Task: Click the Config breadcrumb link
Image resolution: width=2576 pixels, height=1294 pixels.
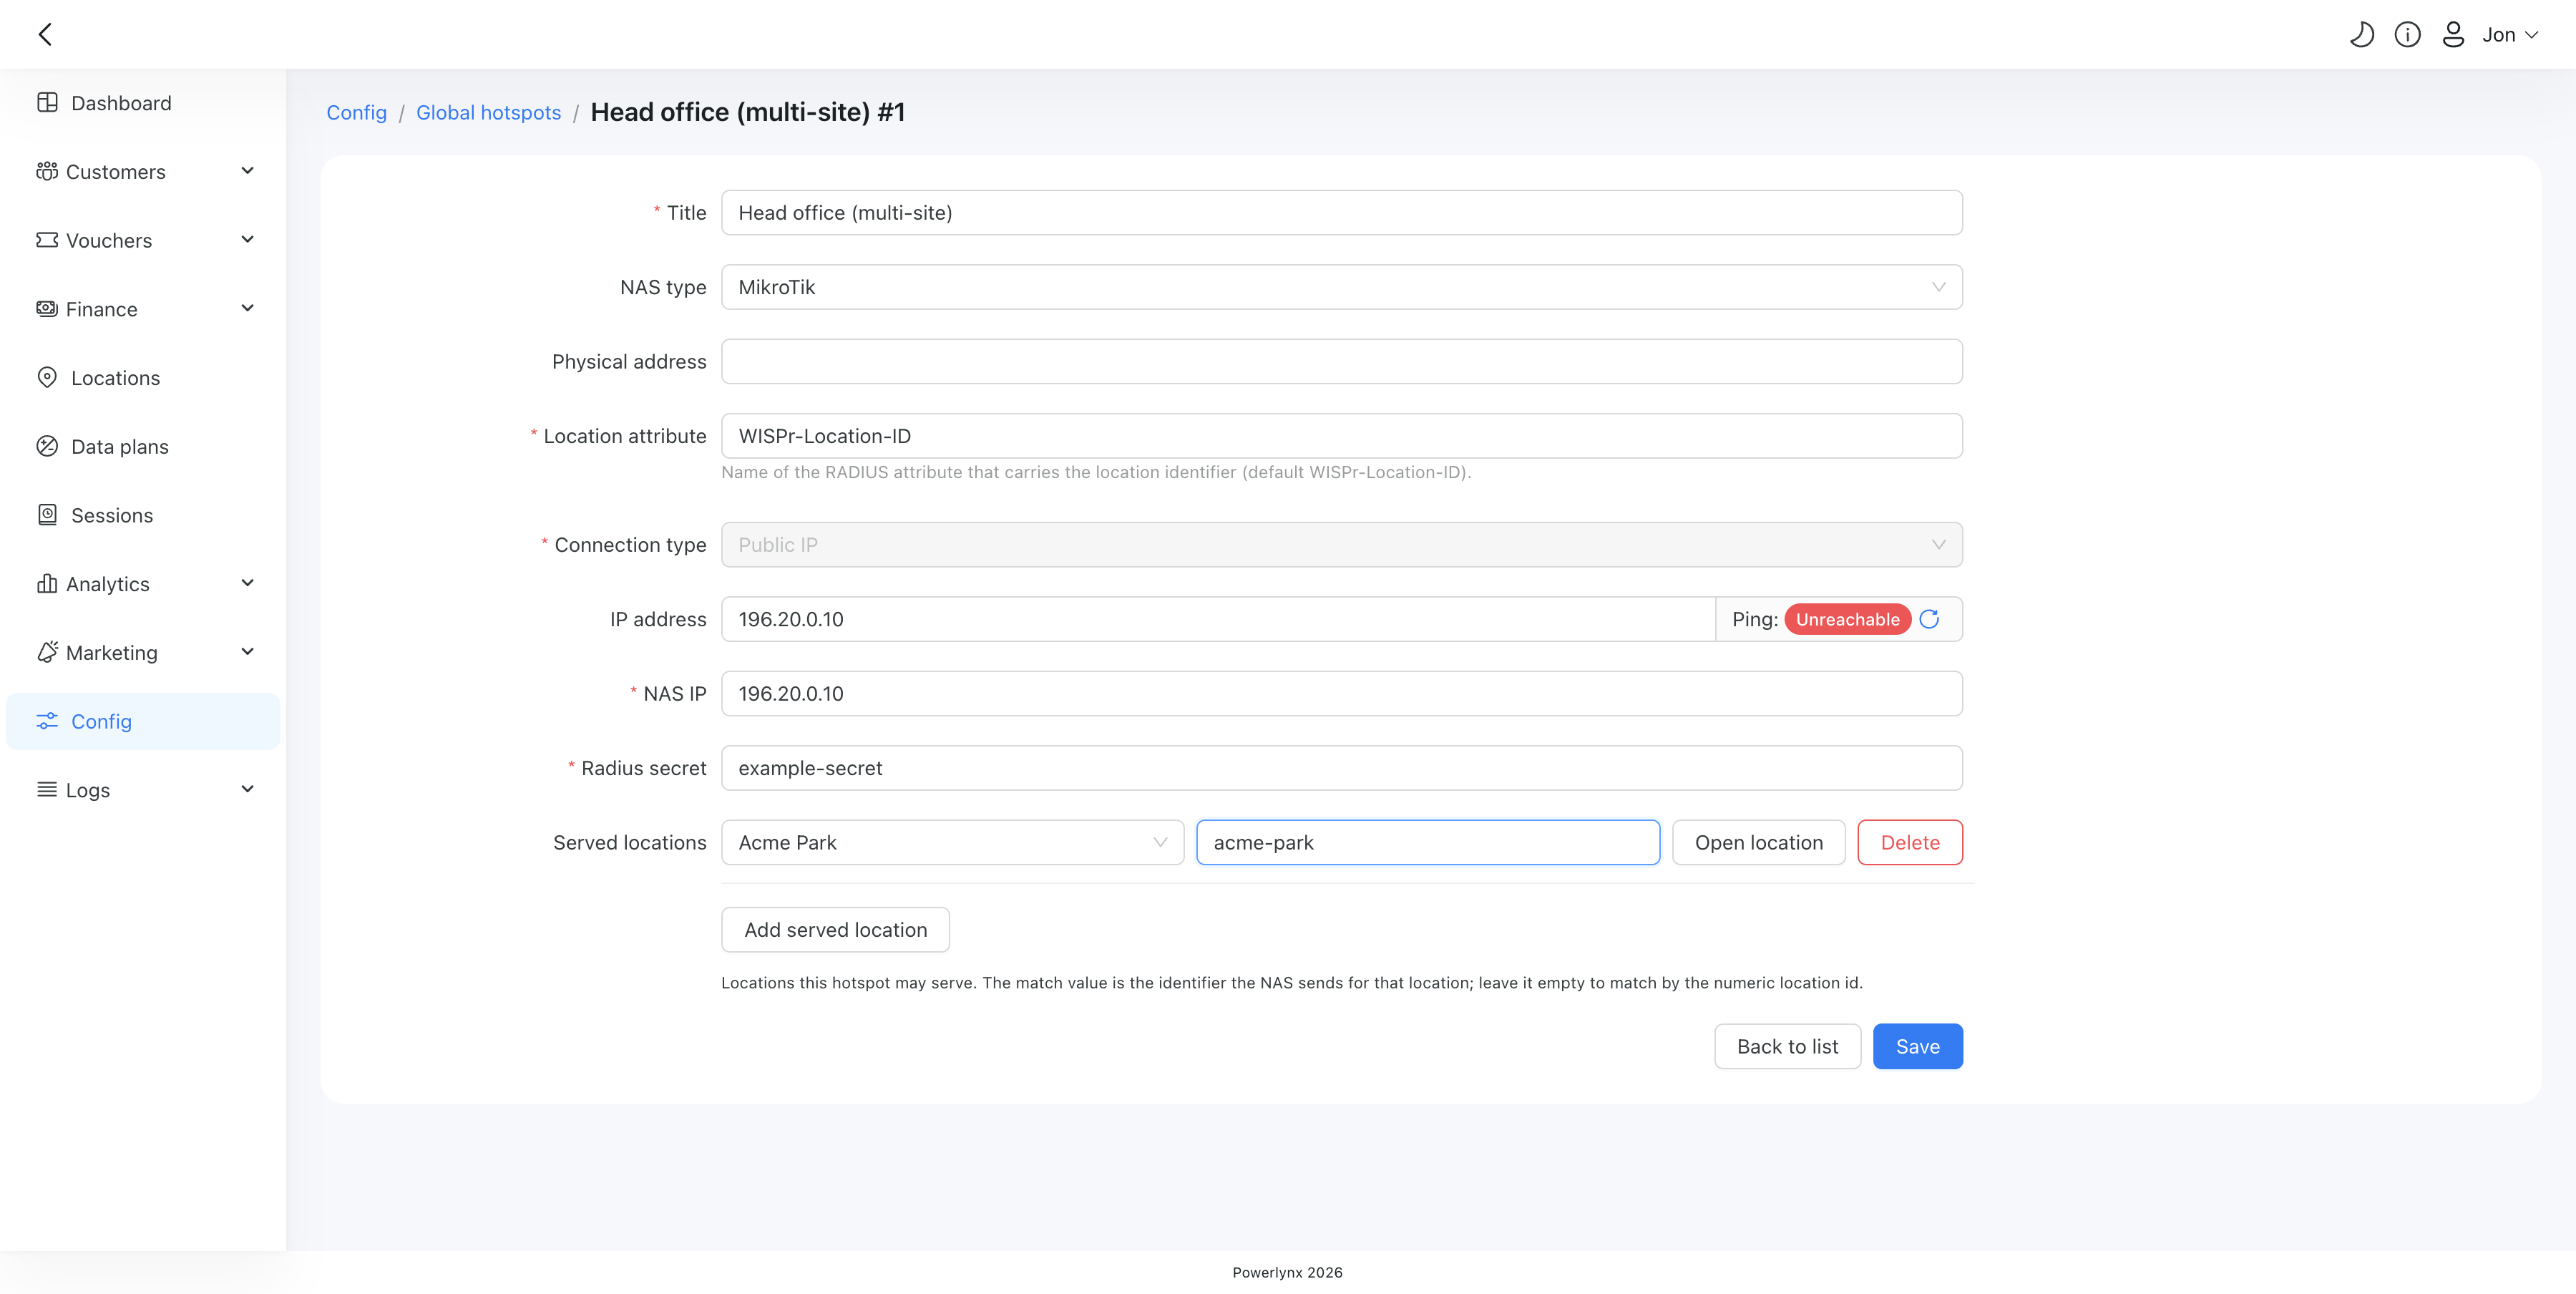Action: tap(356, 112)
